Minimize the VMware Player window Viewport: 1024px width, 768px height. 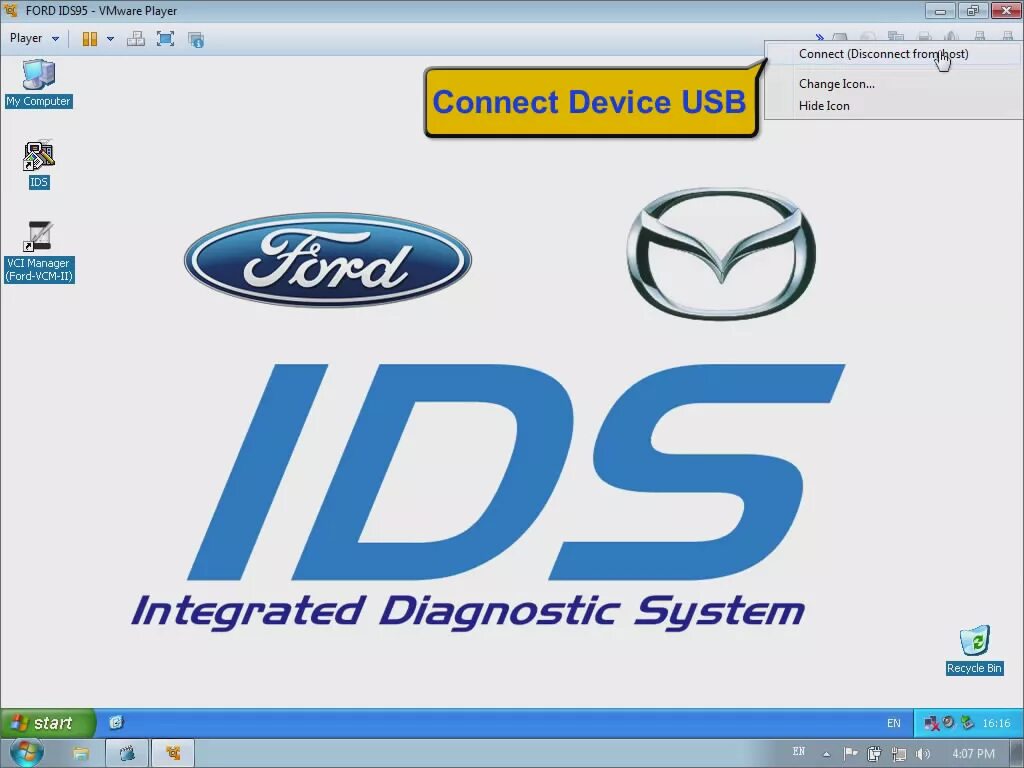coord(940,10)
